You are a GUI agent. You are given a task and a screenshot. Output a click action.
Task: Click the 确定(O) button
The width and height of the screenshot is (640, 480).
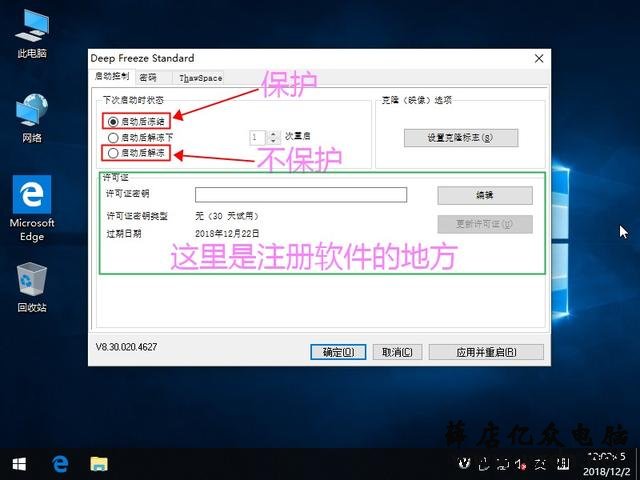tap(338, 352)
